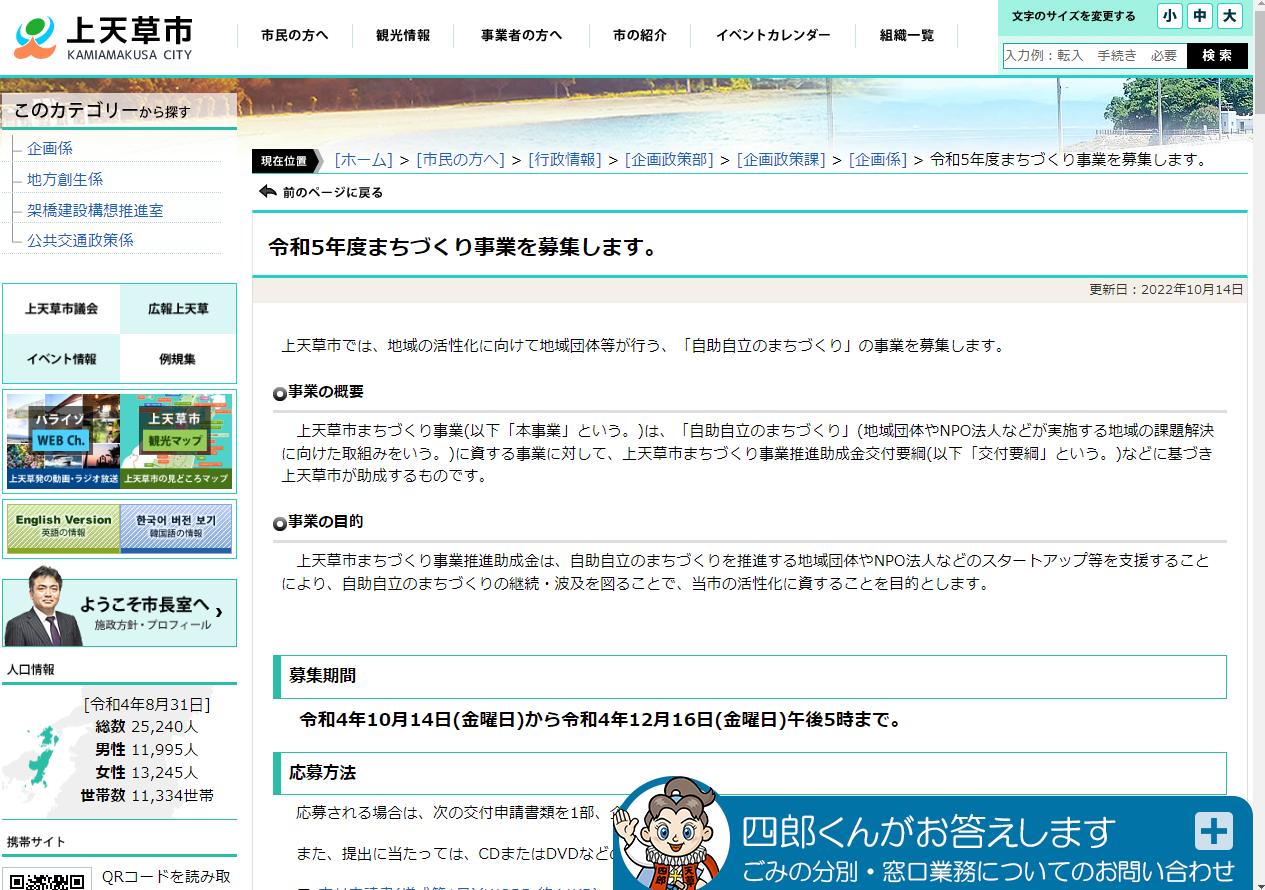Screen dimensions: 1265x890
Task: Open the 上天草市 観光マップ banner
Action: pyautogui.click(x=177, y=440)
